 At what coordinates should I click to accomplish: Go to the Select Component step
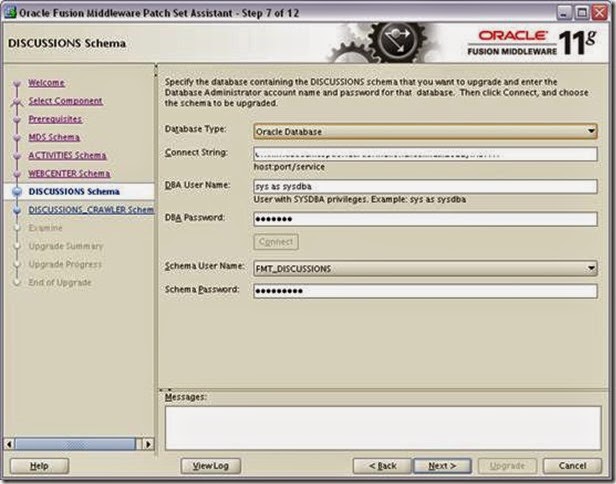(x=65, y=101)
